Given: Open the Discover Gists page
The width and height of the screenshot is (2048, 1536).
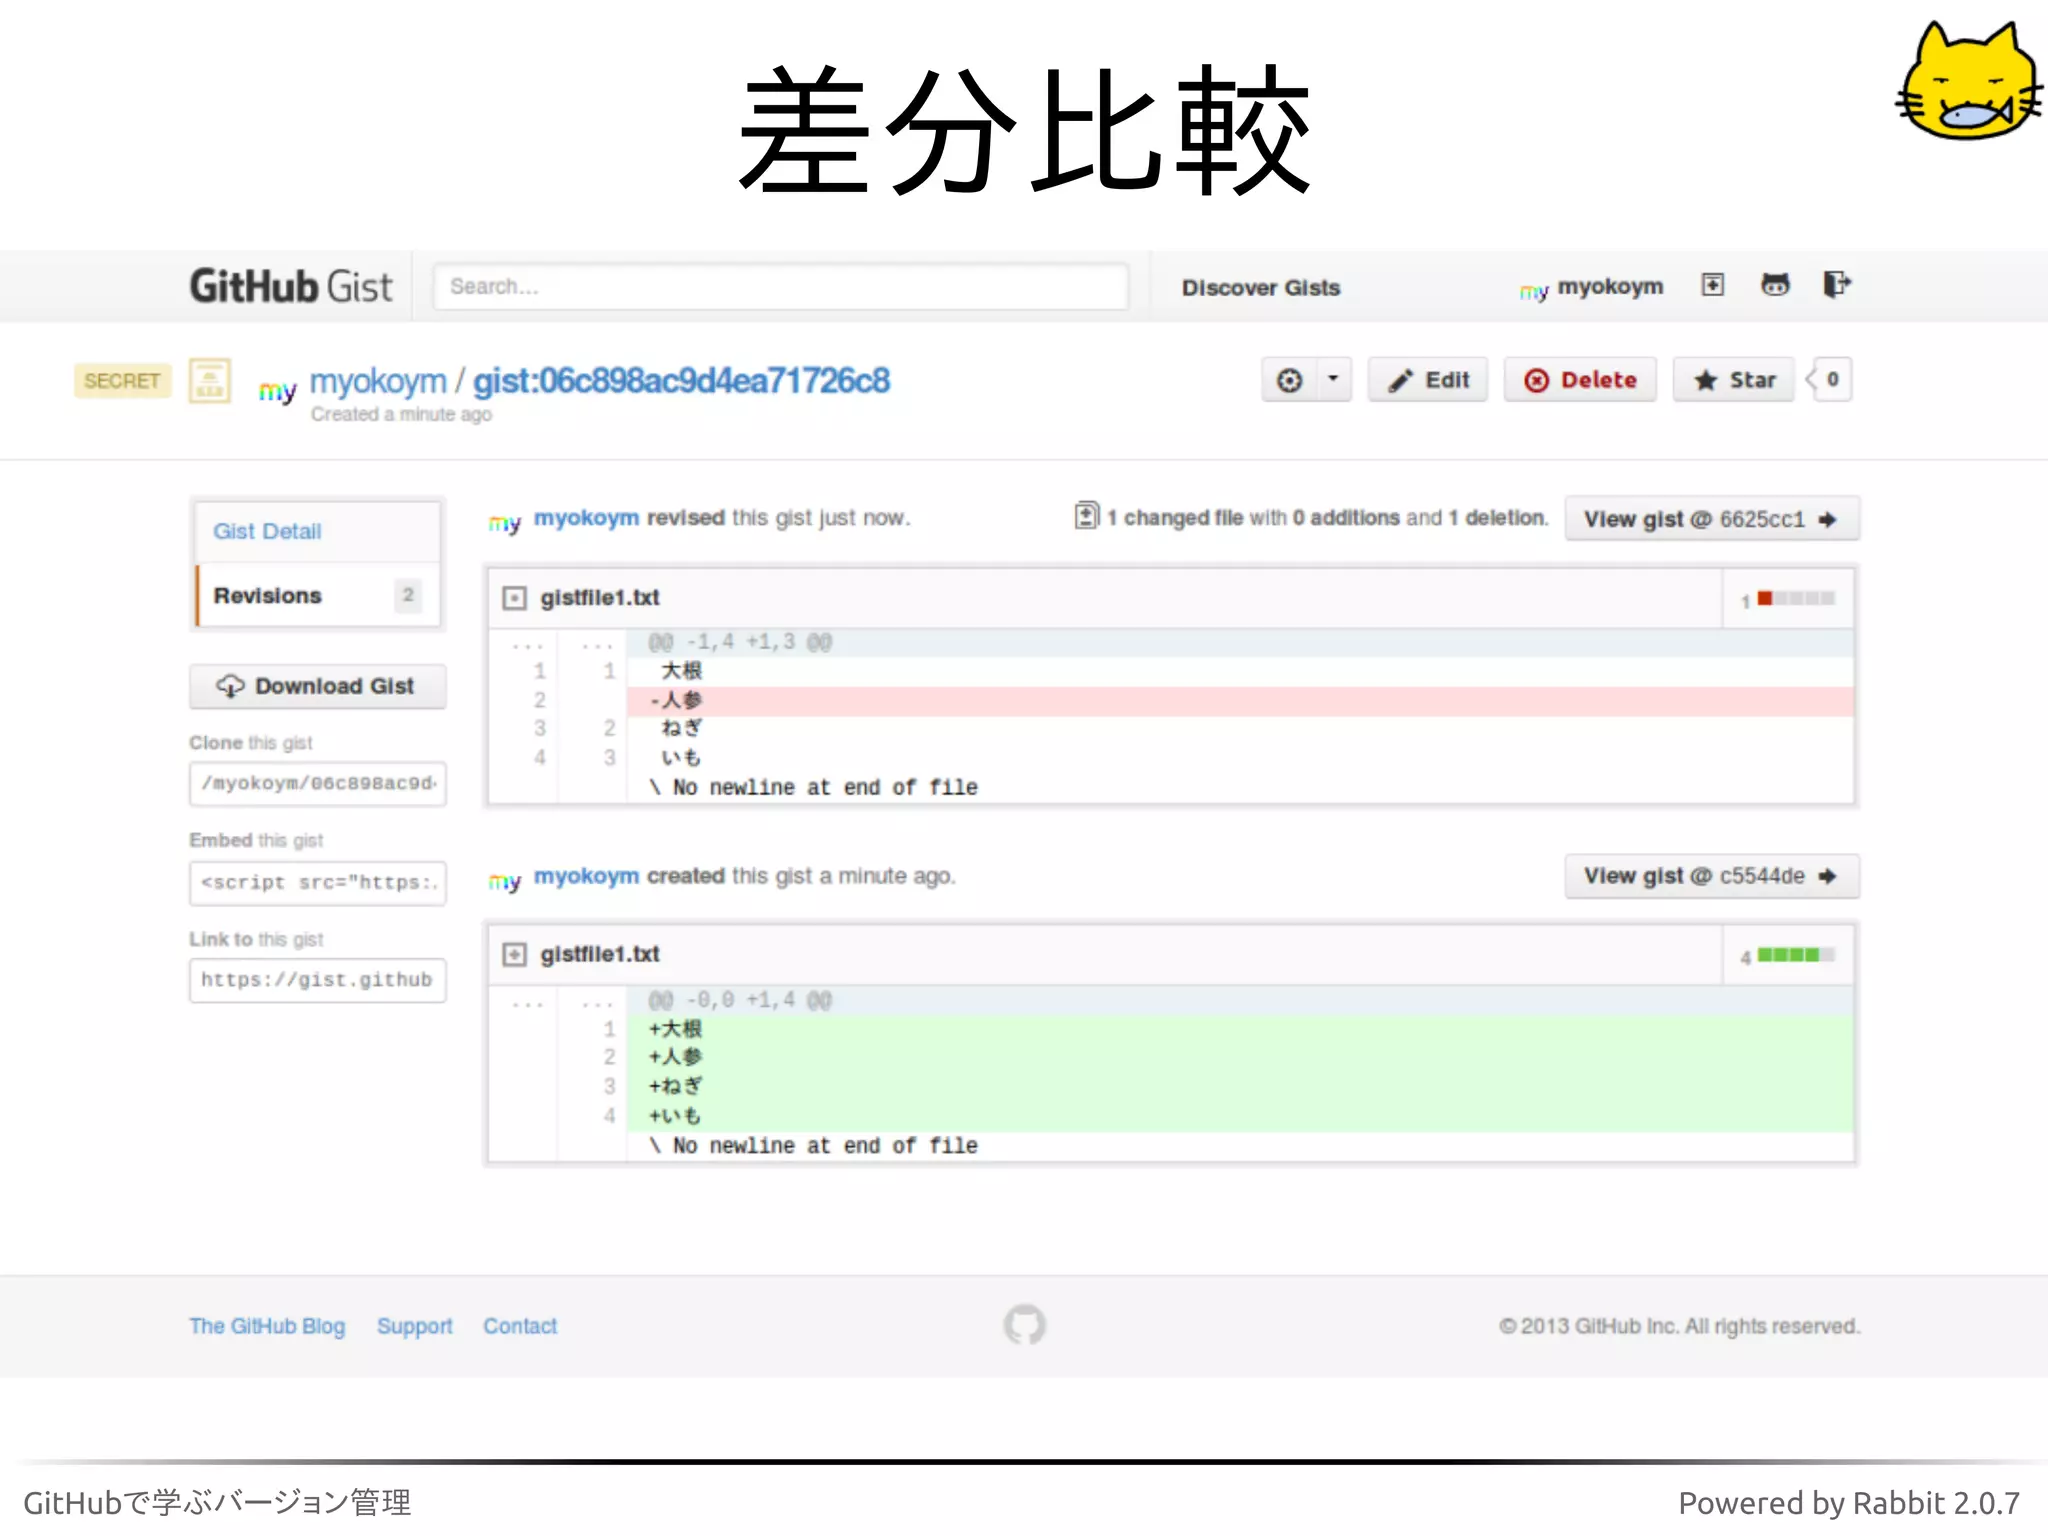Looking at the screenshot, I should pos(1260,288).
